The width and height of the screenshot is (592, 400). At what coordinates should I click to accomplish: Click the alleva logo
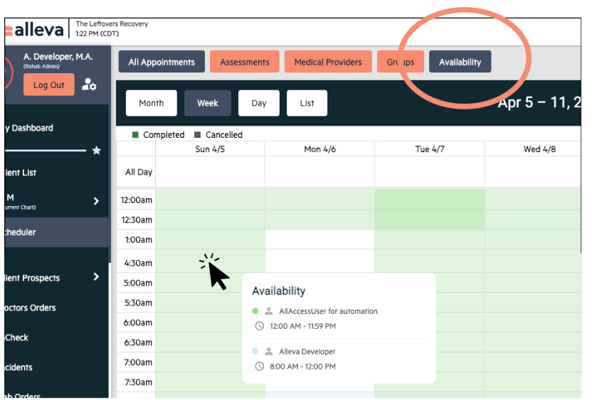tap(35, 29)
